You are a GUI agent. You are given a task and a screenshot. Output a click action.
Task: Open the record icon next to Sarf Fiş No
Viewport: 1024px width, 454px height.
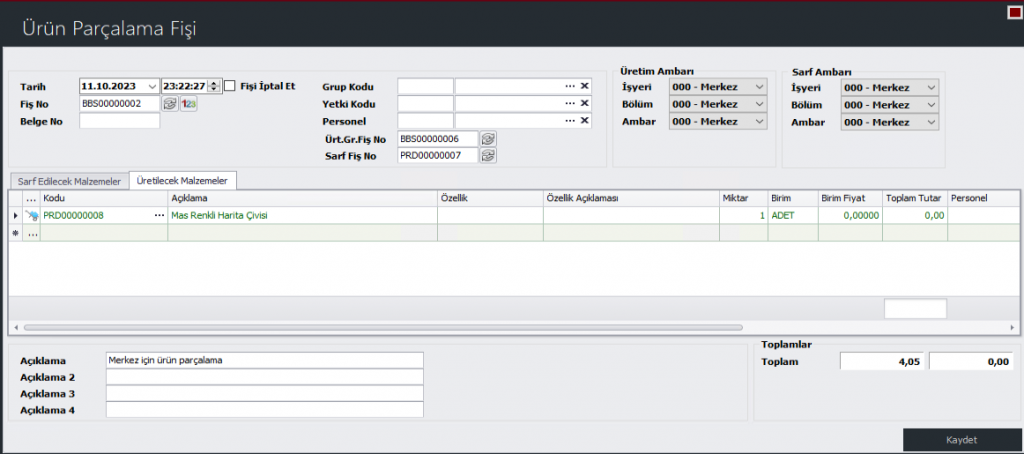coord(488,156)
